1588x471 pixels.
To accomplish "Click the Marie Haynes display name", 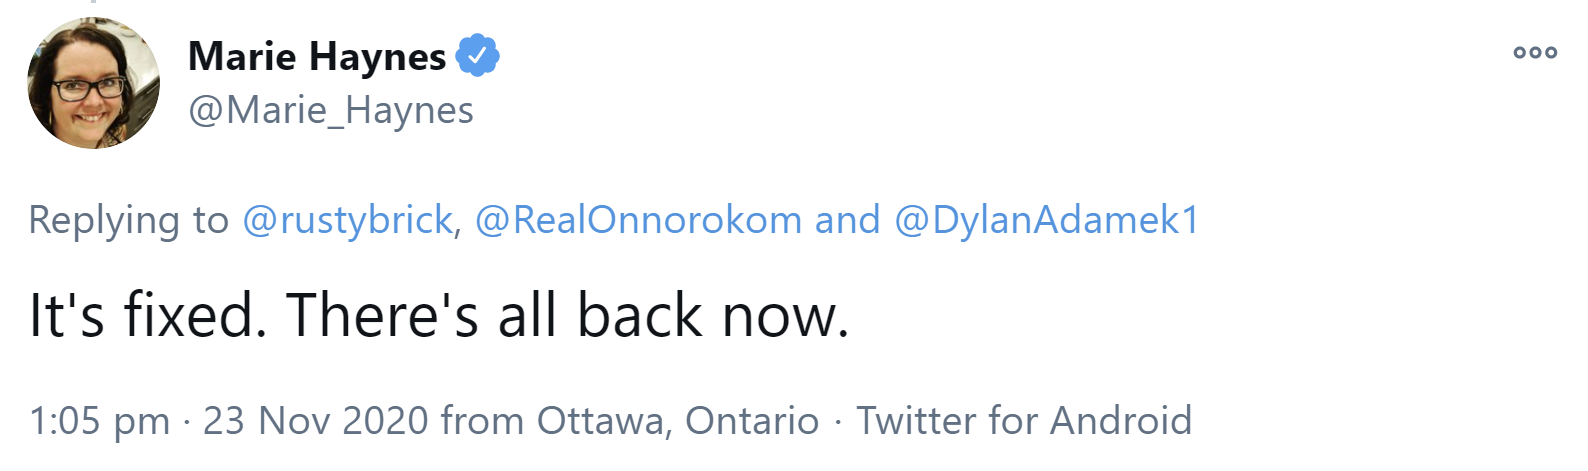I will [317, 56].
